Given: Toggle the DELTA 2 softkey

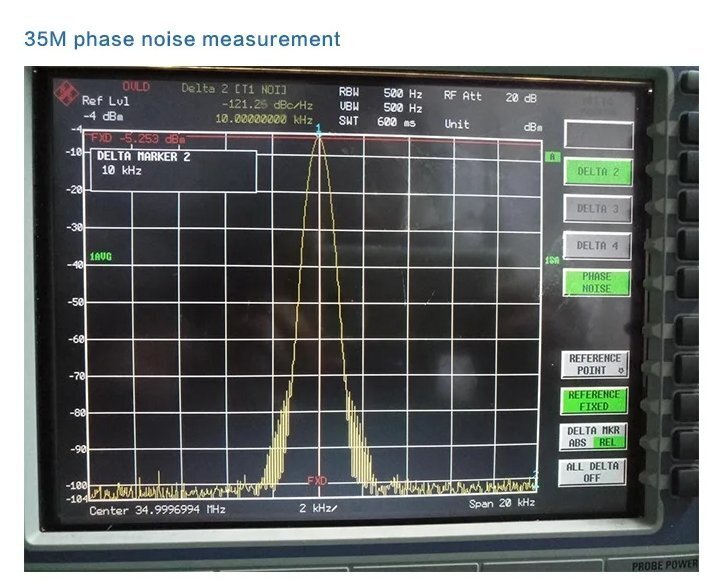Looking at the screenshot, I should click(598, 172).
